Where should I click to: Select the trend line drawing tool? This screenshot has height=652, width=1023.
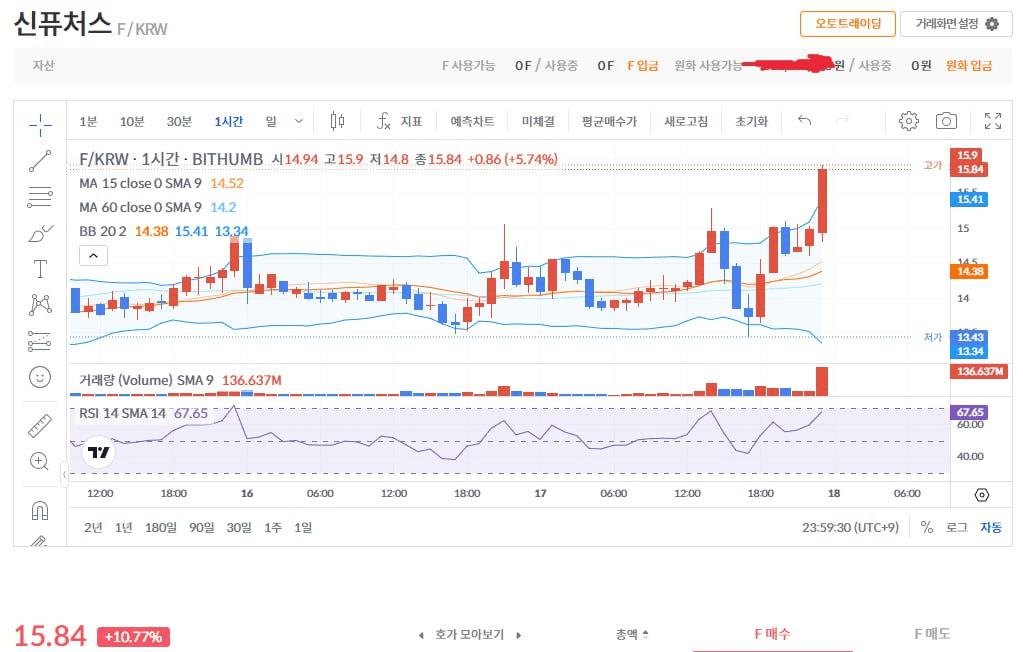pyautogui.click(x=40, y=160)
